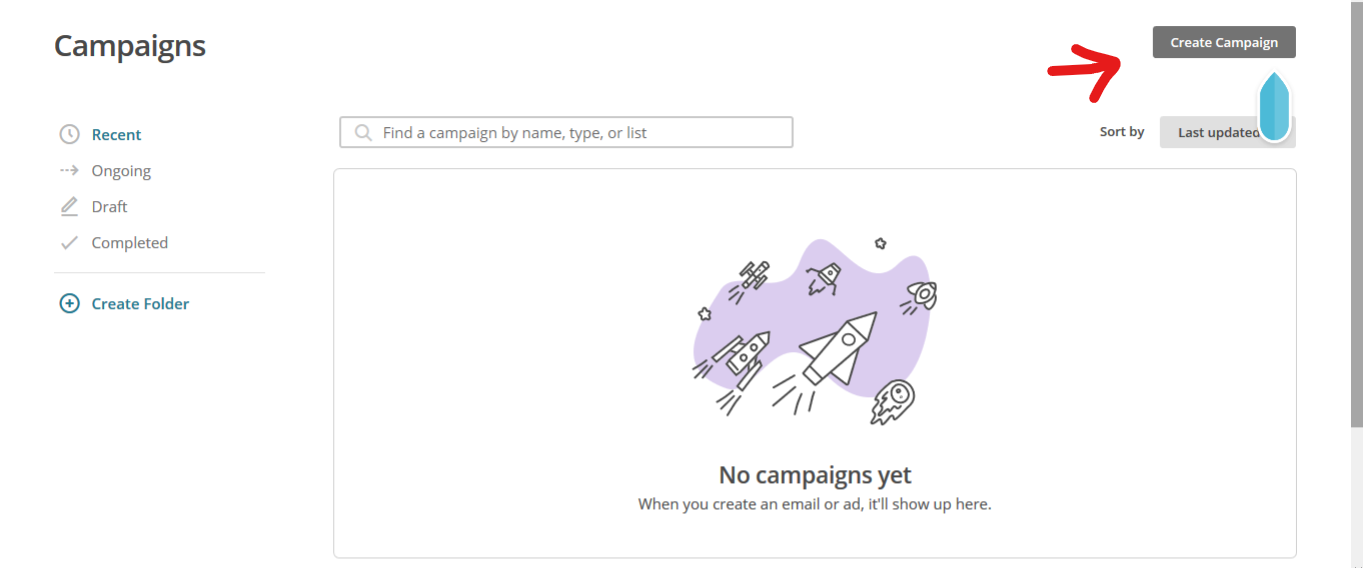The height and width of the screenshot is (568, 1363).
Task: Click the clock icon beside Recent
Action: point(69,134)
